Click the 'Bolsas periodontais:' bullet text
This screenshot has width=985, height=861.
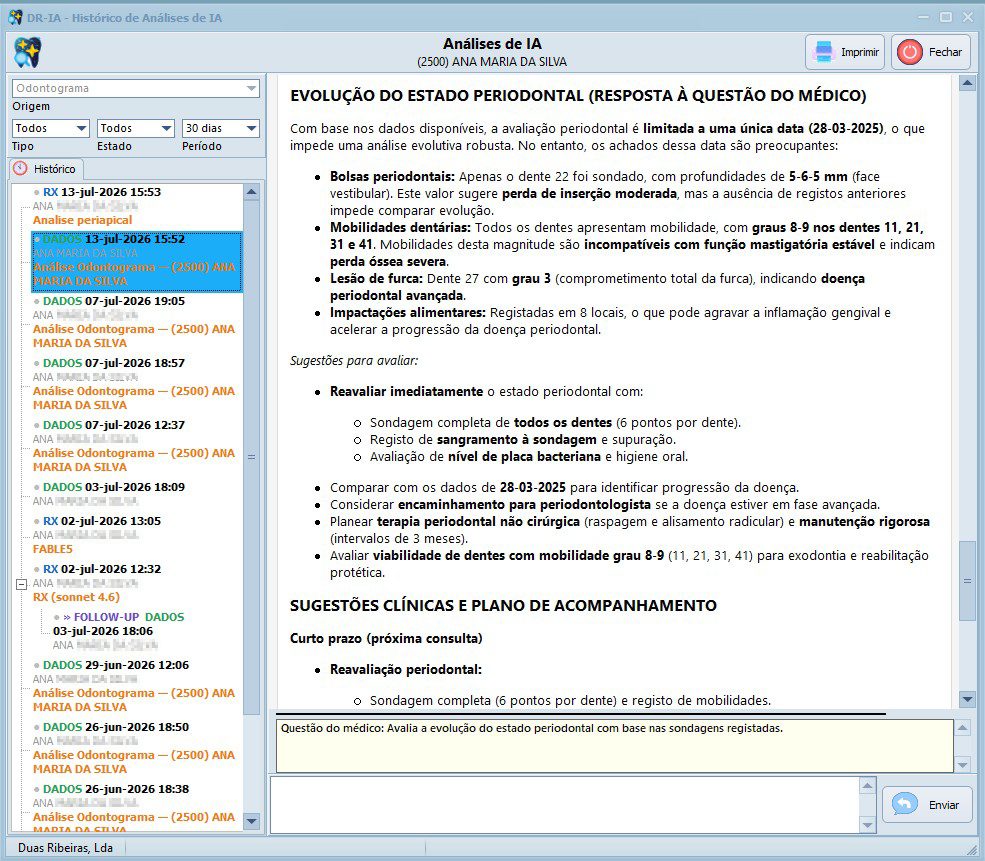click(x=393, y=176)
